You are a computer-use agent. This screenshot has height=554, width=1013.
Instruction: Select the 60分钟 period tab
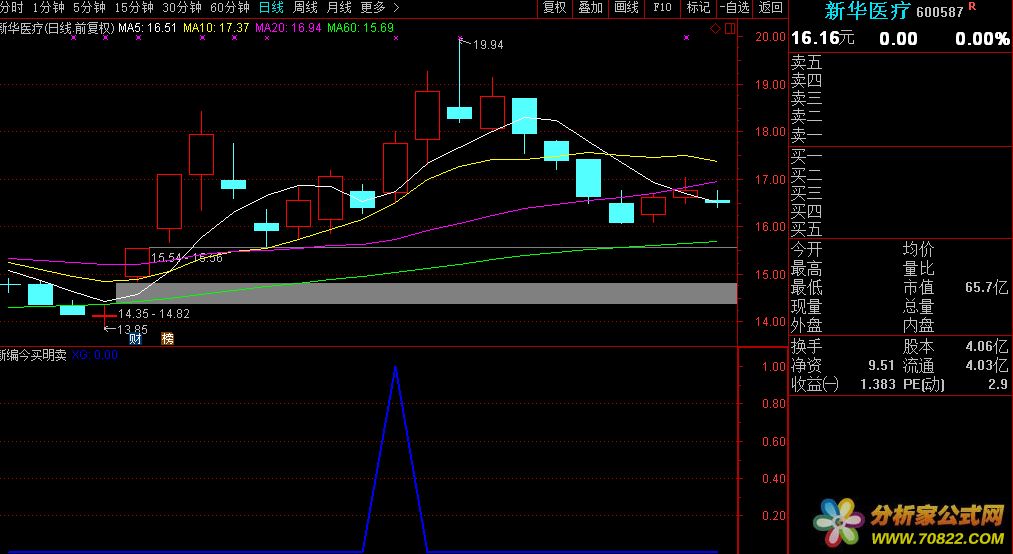[230, 7]
